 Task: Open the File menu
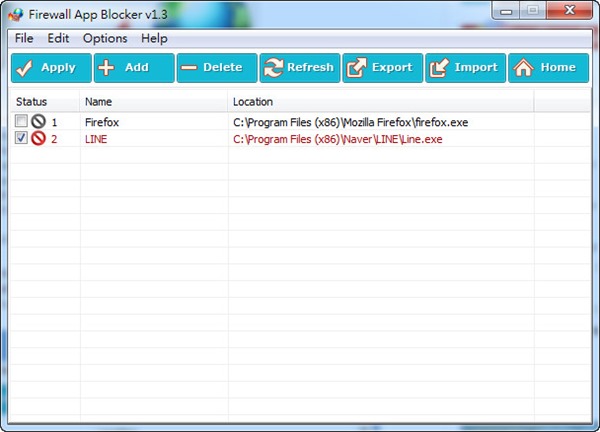coord(24,38)
